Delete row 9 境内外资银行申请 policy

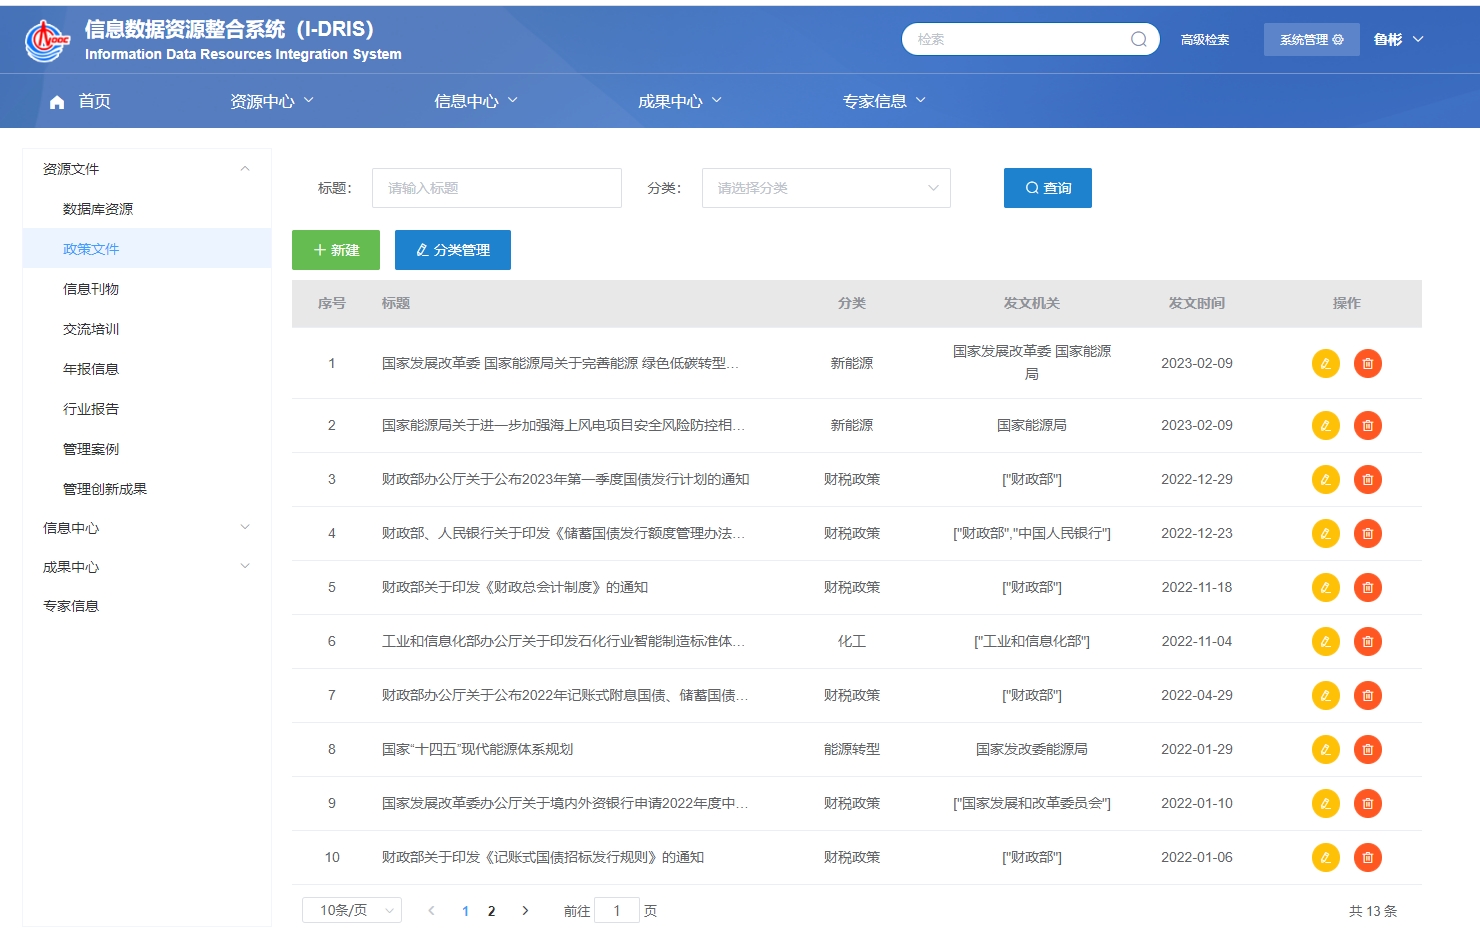coord(1367,803)
